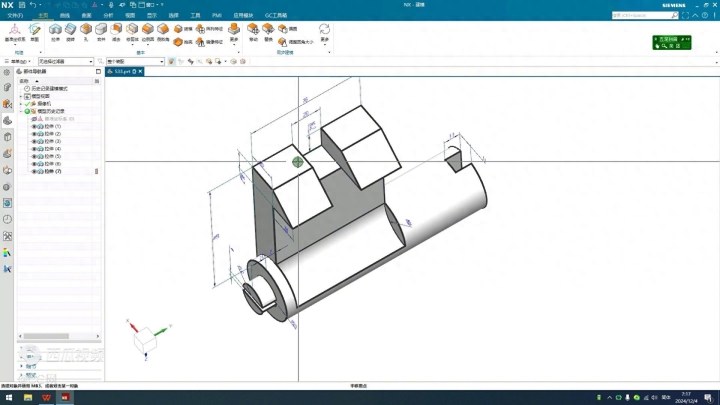The image size is (720, 405).
Task: Click the Help question mark icon
Action: (705, 15)
